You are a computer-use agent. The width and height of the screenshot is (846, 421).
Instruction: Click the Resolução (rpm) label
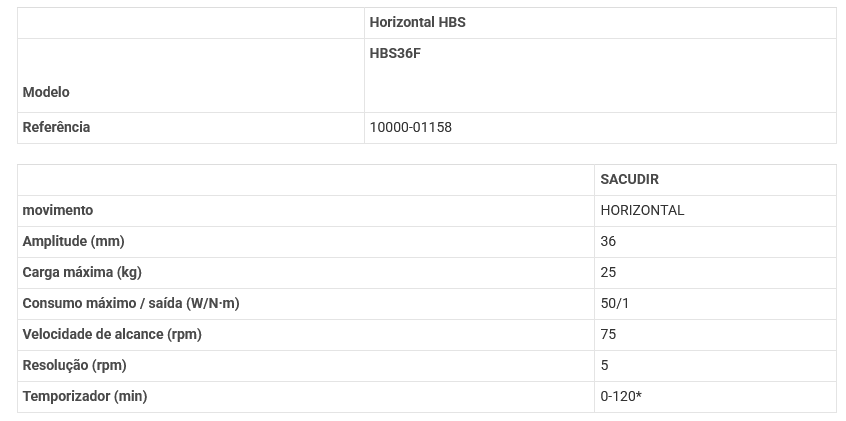(74, 365)
